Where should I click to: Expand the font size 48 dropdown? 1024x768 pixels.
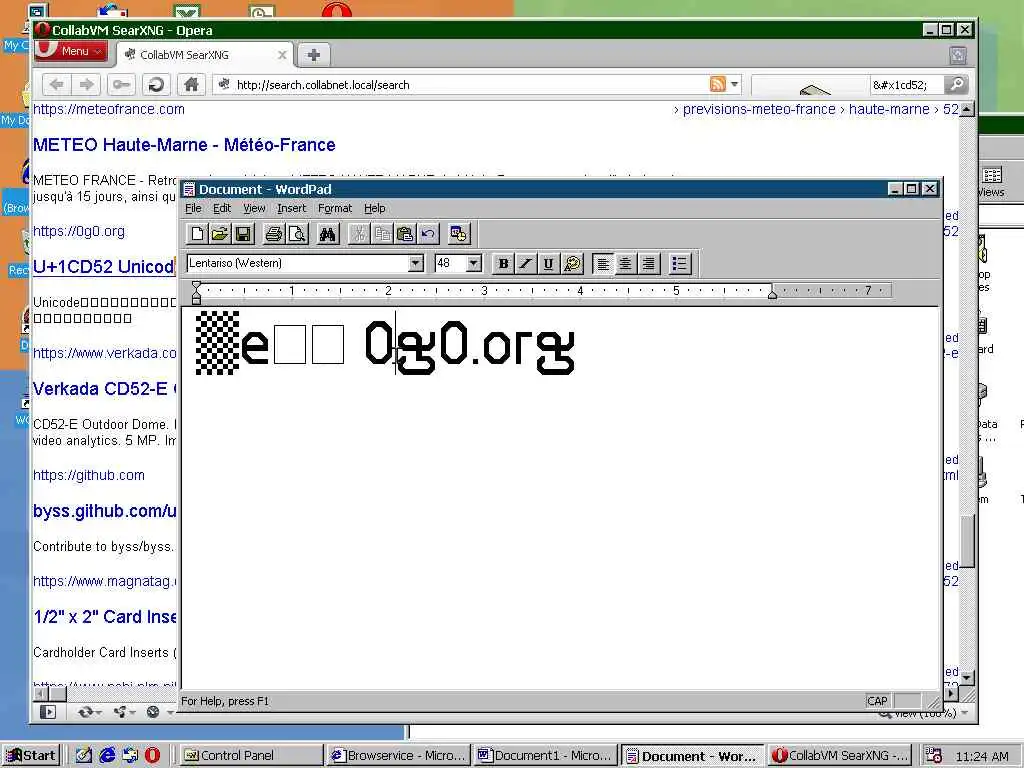pos(474,263)
